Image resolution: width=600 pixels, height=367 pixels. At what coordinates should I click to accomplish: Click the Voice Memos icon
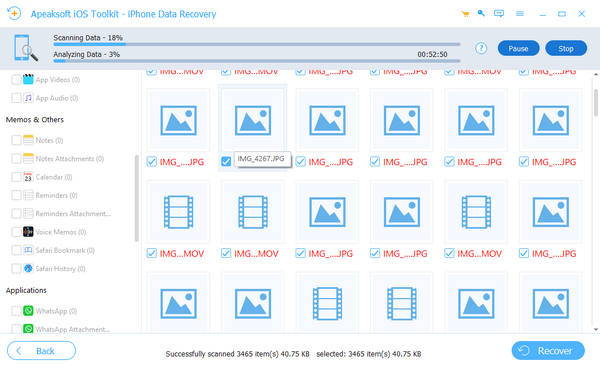(x=28, y=232)
